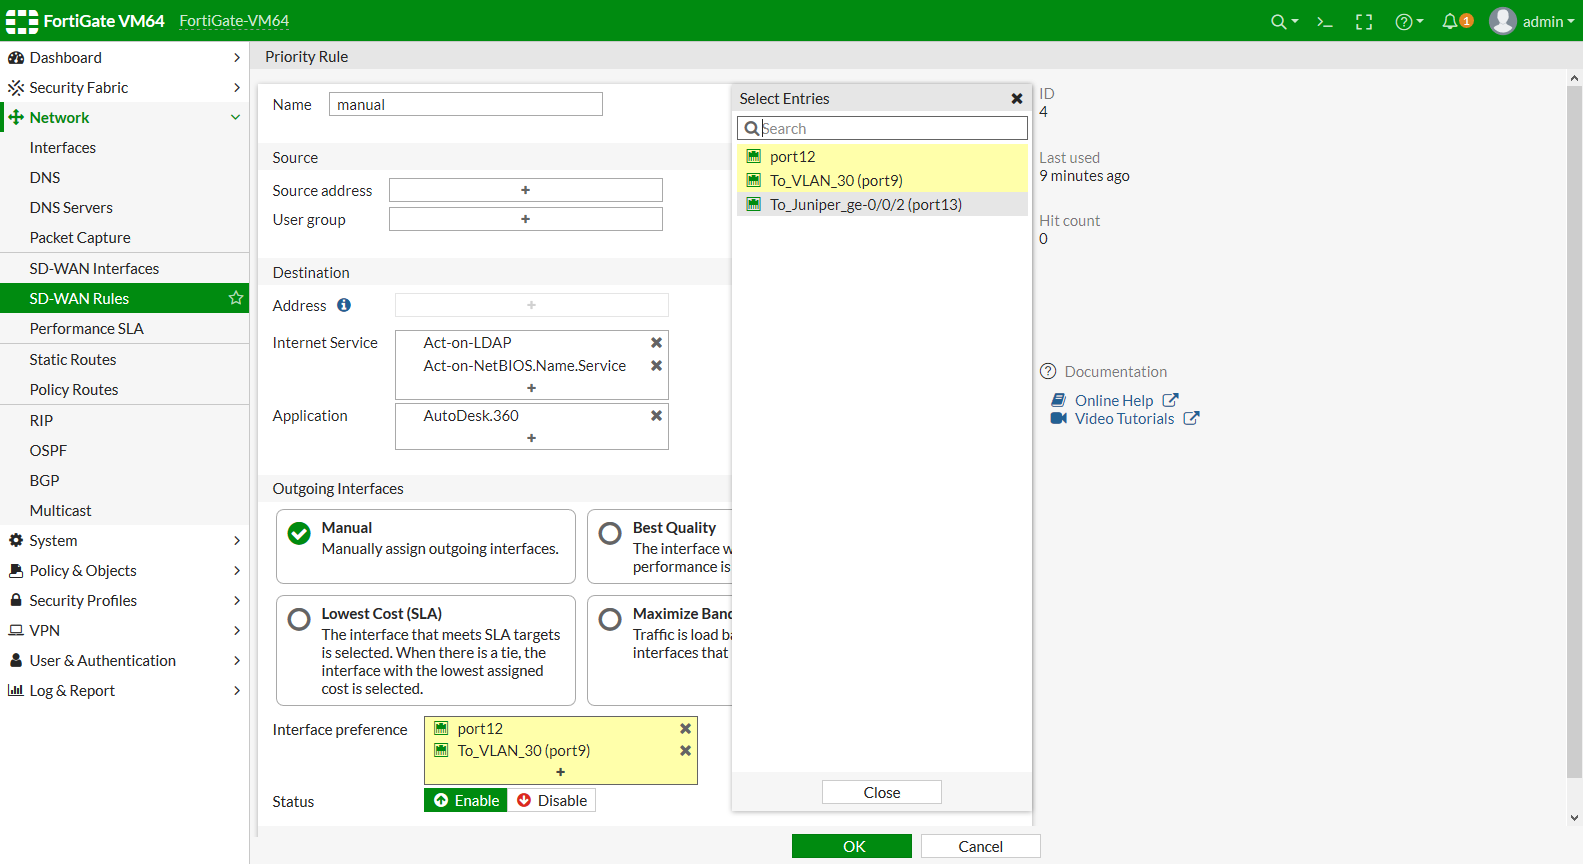
Task: Click the Documentation help icon
Action: point(1048,372)
